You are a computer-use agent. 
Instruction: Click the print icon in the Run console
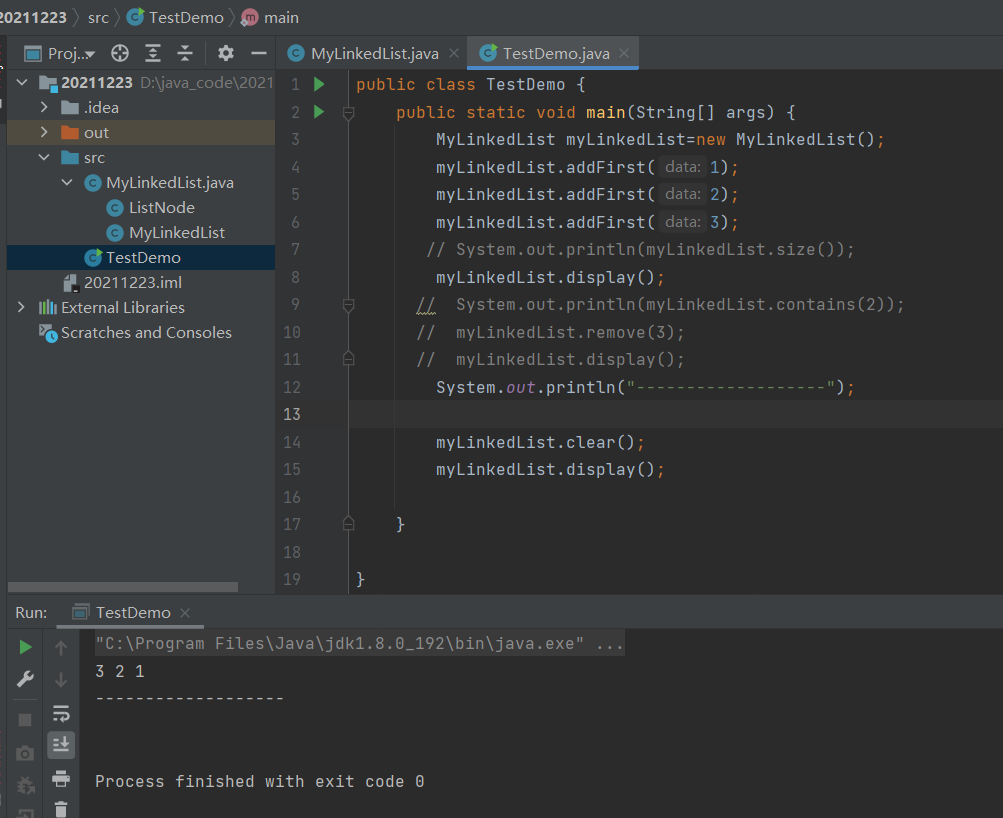pyautogui.click(x=61, y=778)
